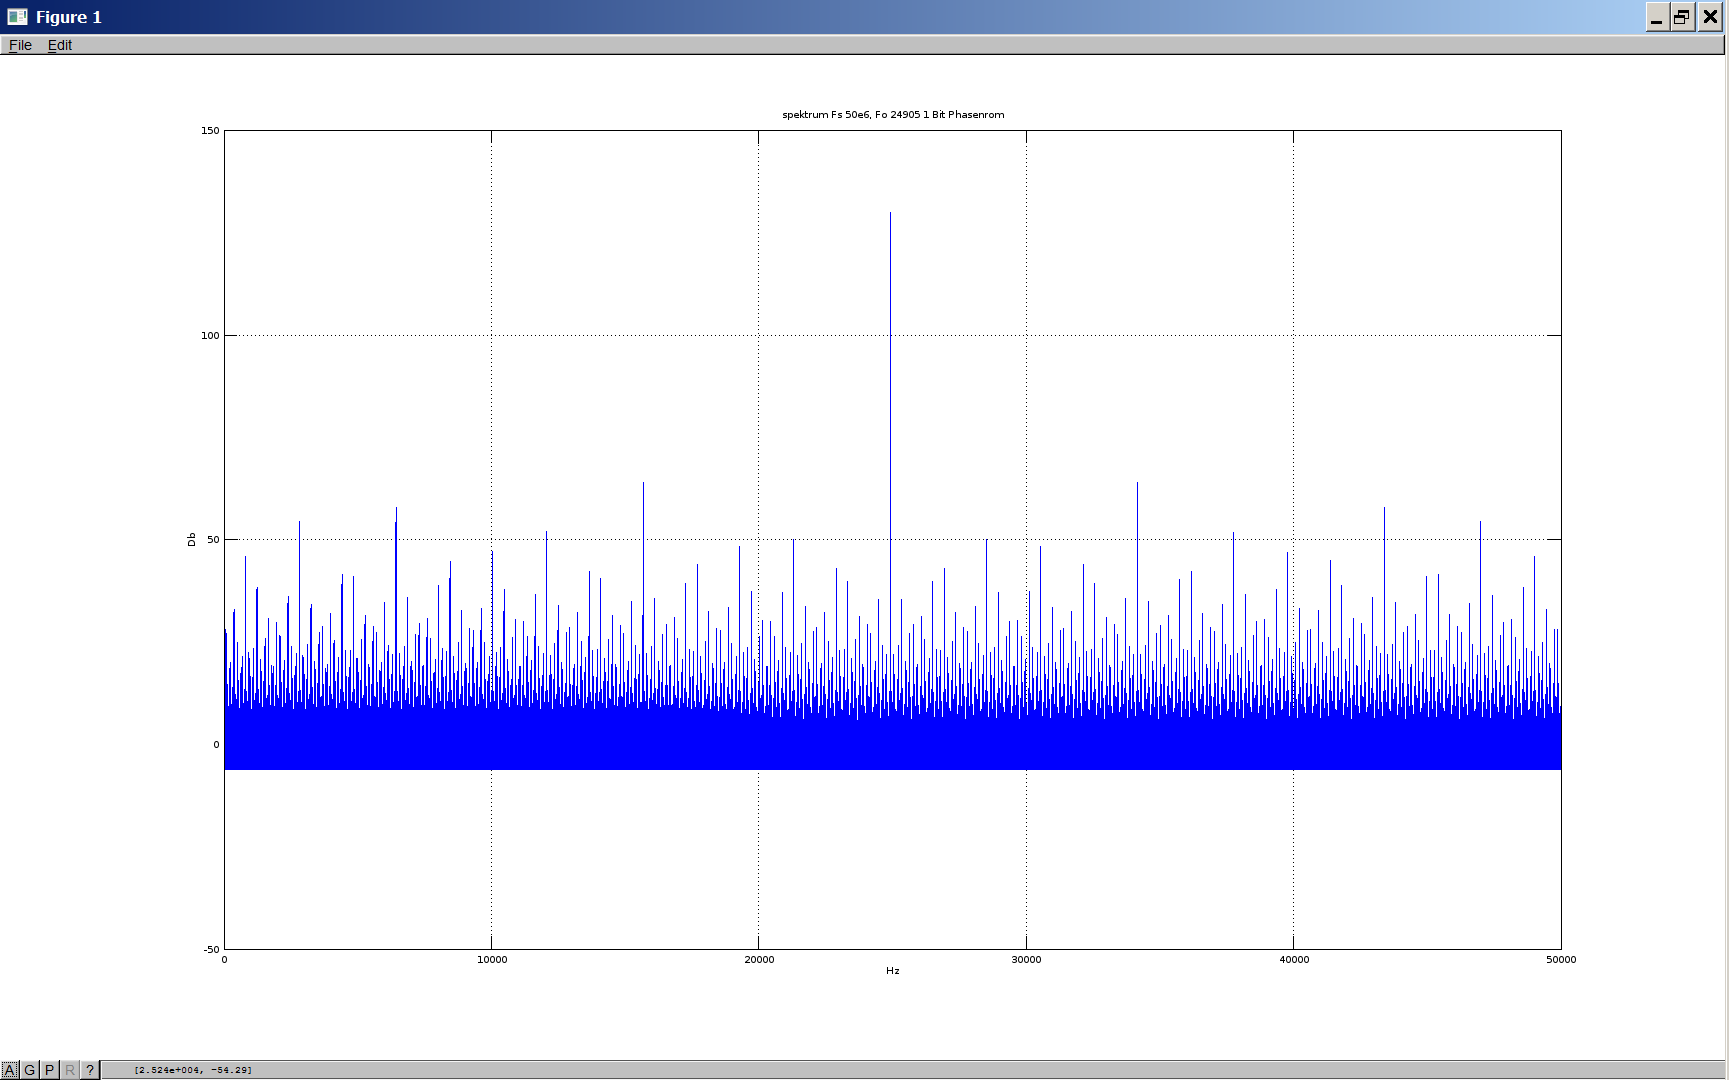Click the y-axis tick label -50
1729x1080 pixels.
click(x=212, y=950)
